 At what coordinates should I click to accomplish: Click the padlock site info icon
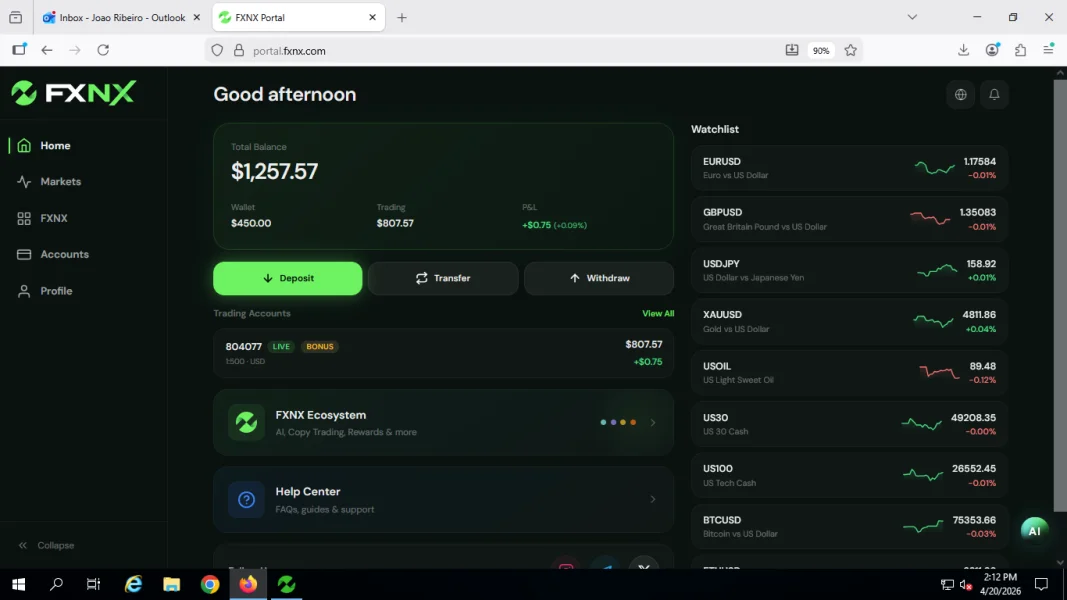(239, 50)
